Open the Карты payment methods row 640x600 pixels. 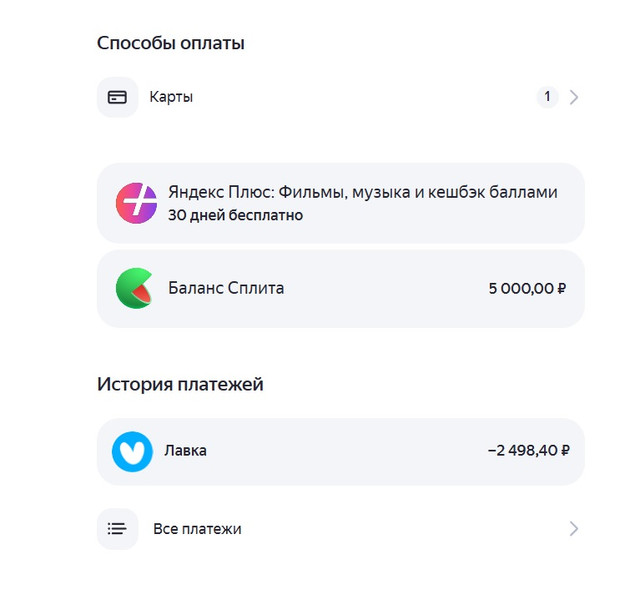pos(340,97)
